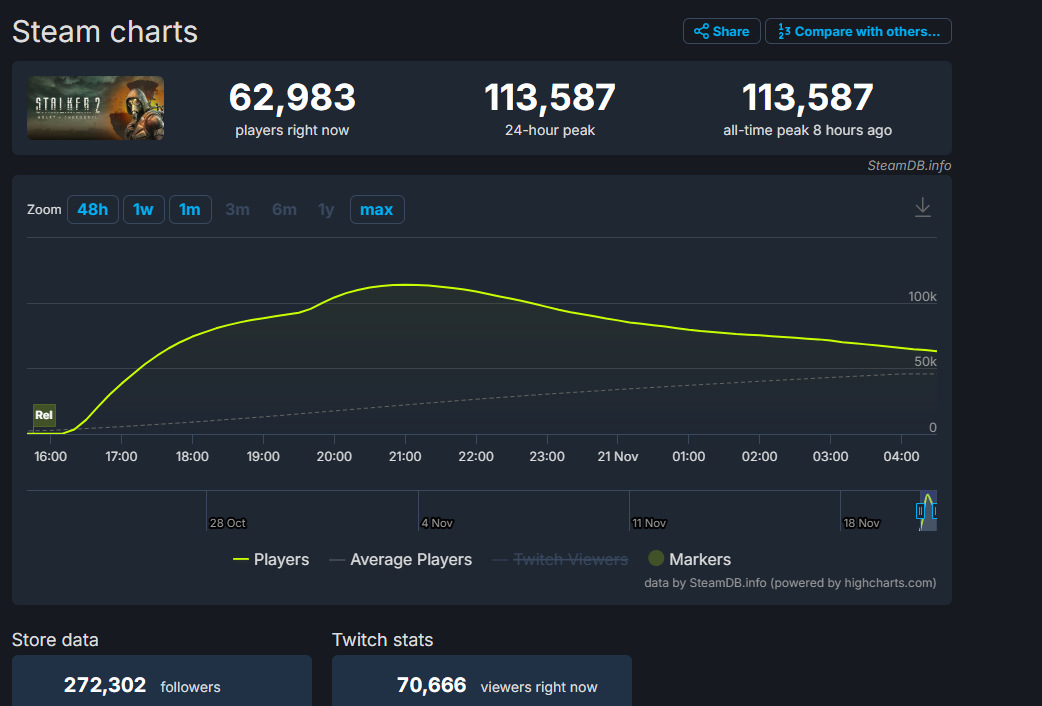The height and width of the screenshot is (706, 1042).
Task: Set chart zoom to max
Action: pos(377,209)
